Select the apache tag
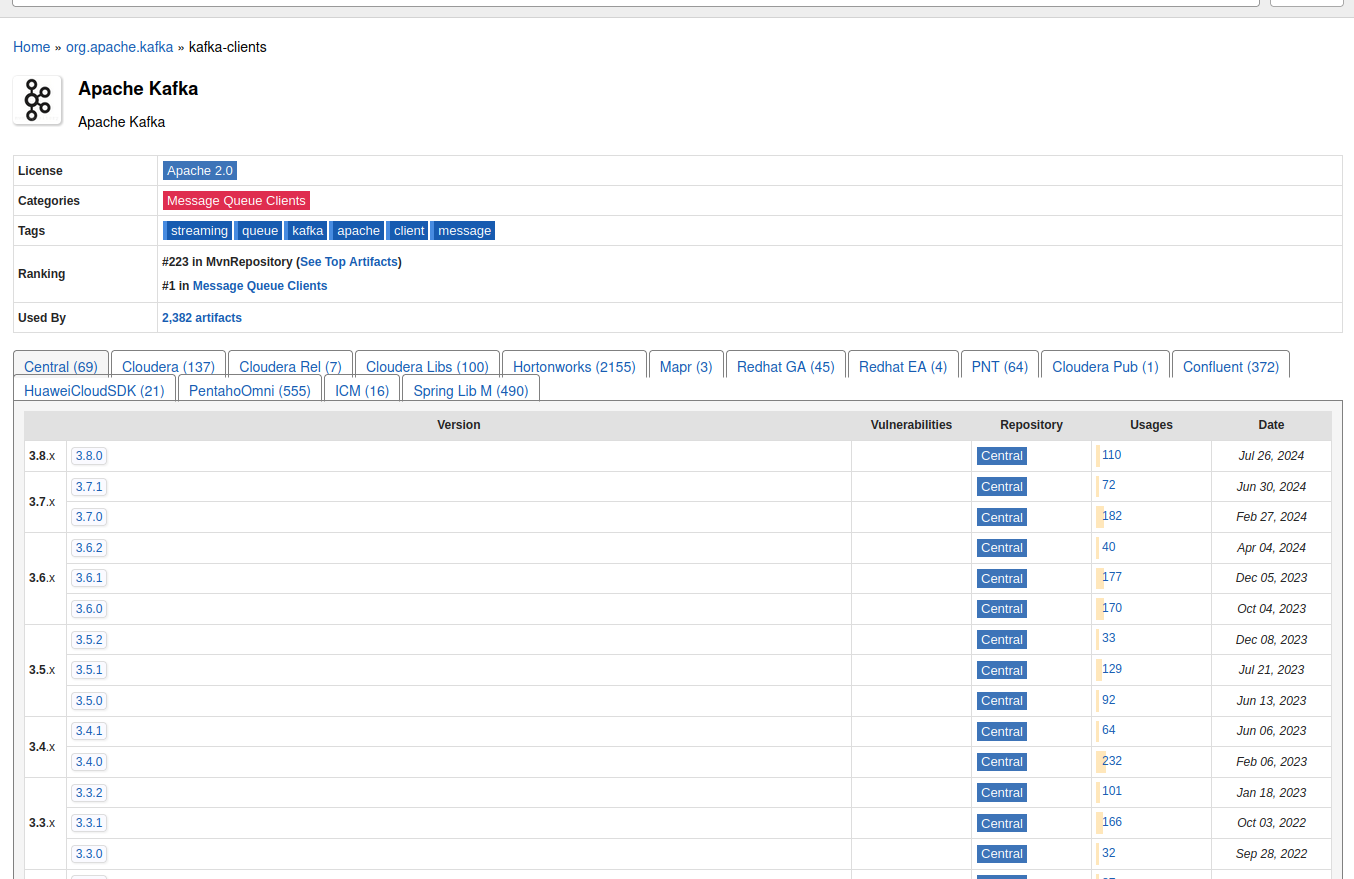This screenshot has height=879, width=1354. (x=357, y=231)
